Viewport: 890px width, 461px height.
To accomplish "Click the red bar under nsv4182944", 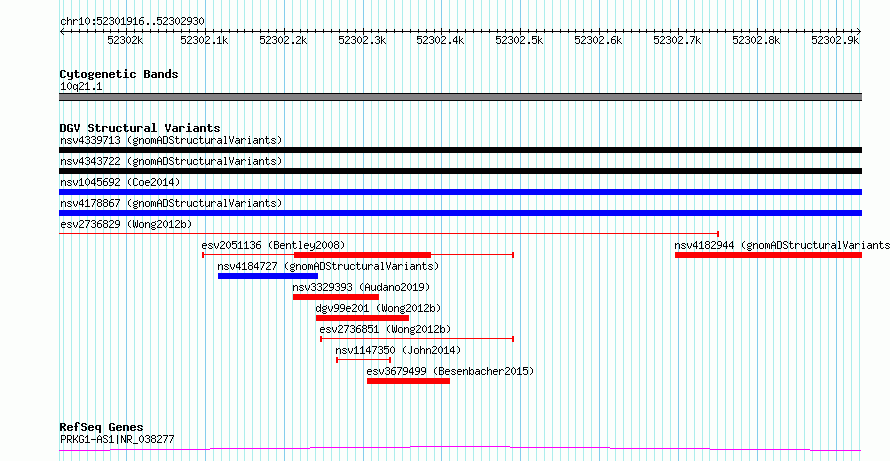I will [x=769, y=255].
